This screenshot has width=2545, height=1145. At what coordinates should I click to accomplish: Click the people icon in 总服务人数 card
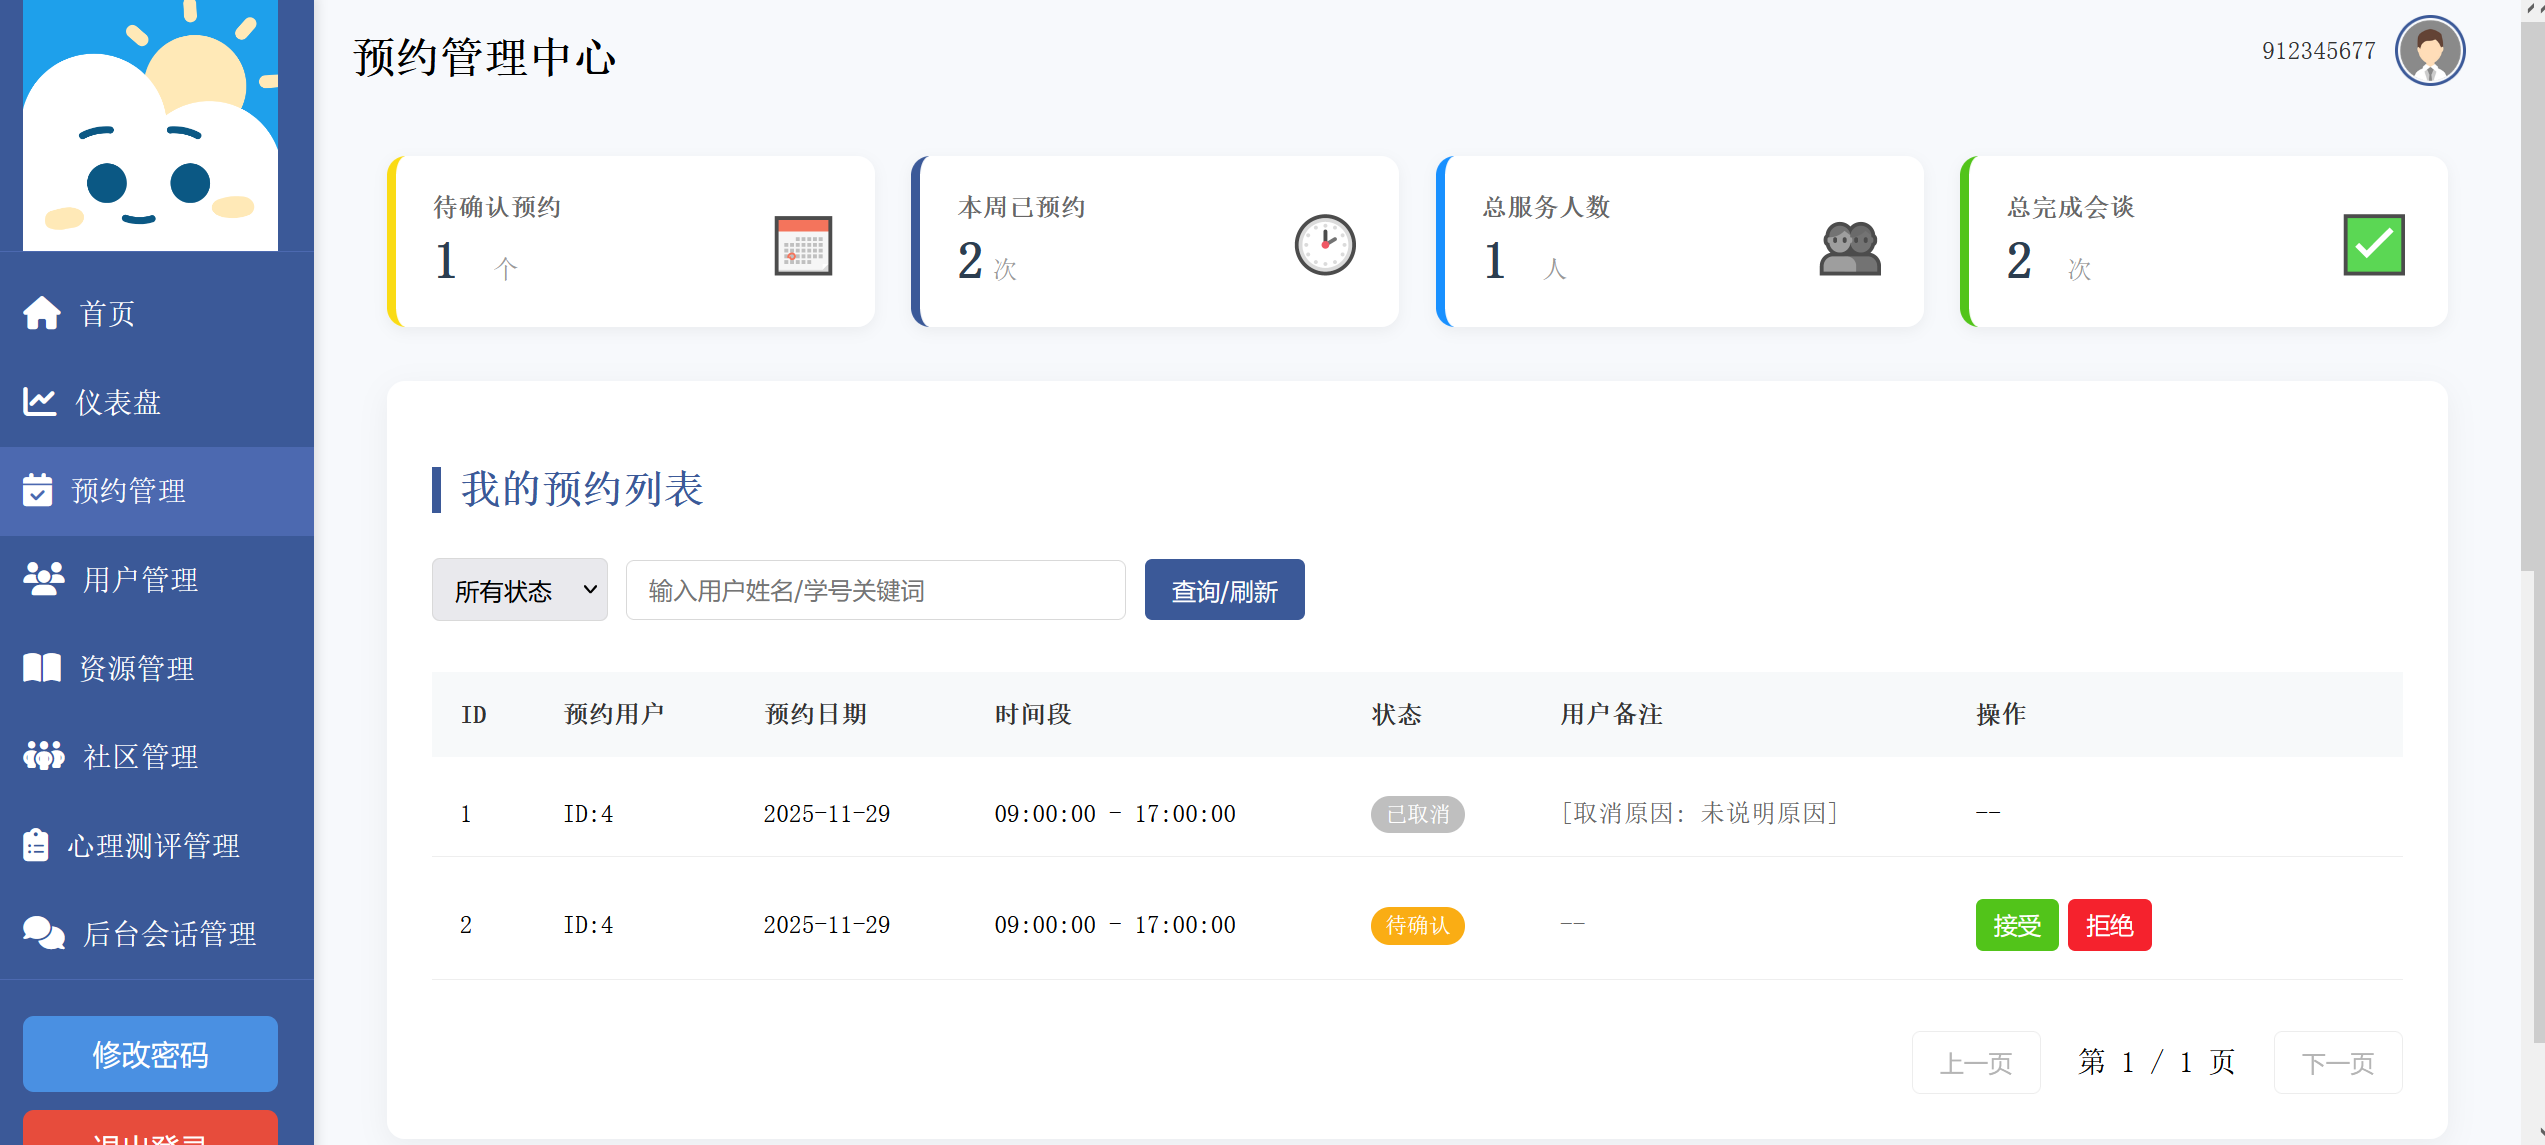(1850, 247)
